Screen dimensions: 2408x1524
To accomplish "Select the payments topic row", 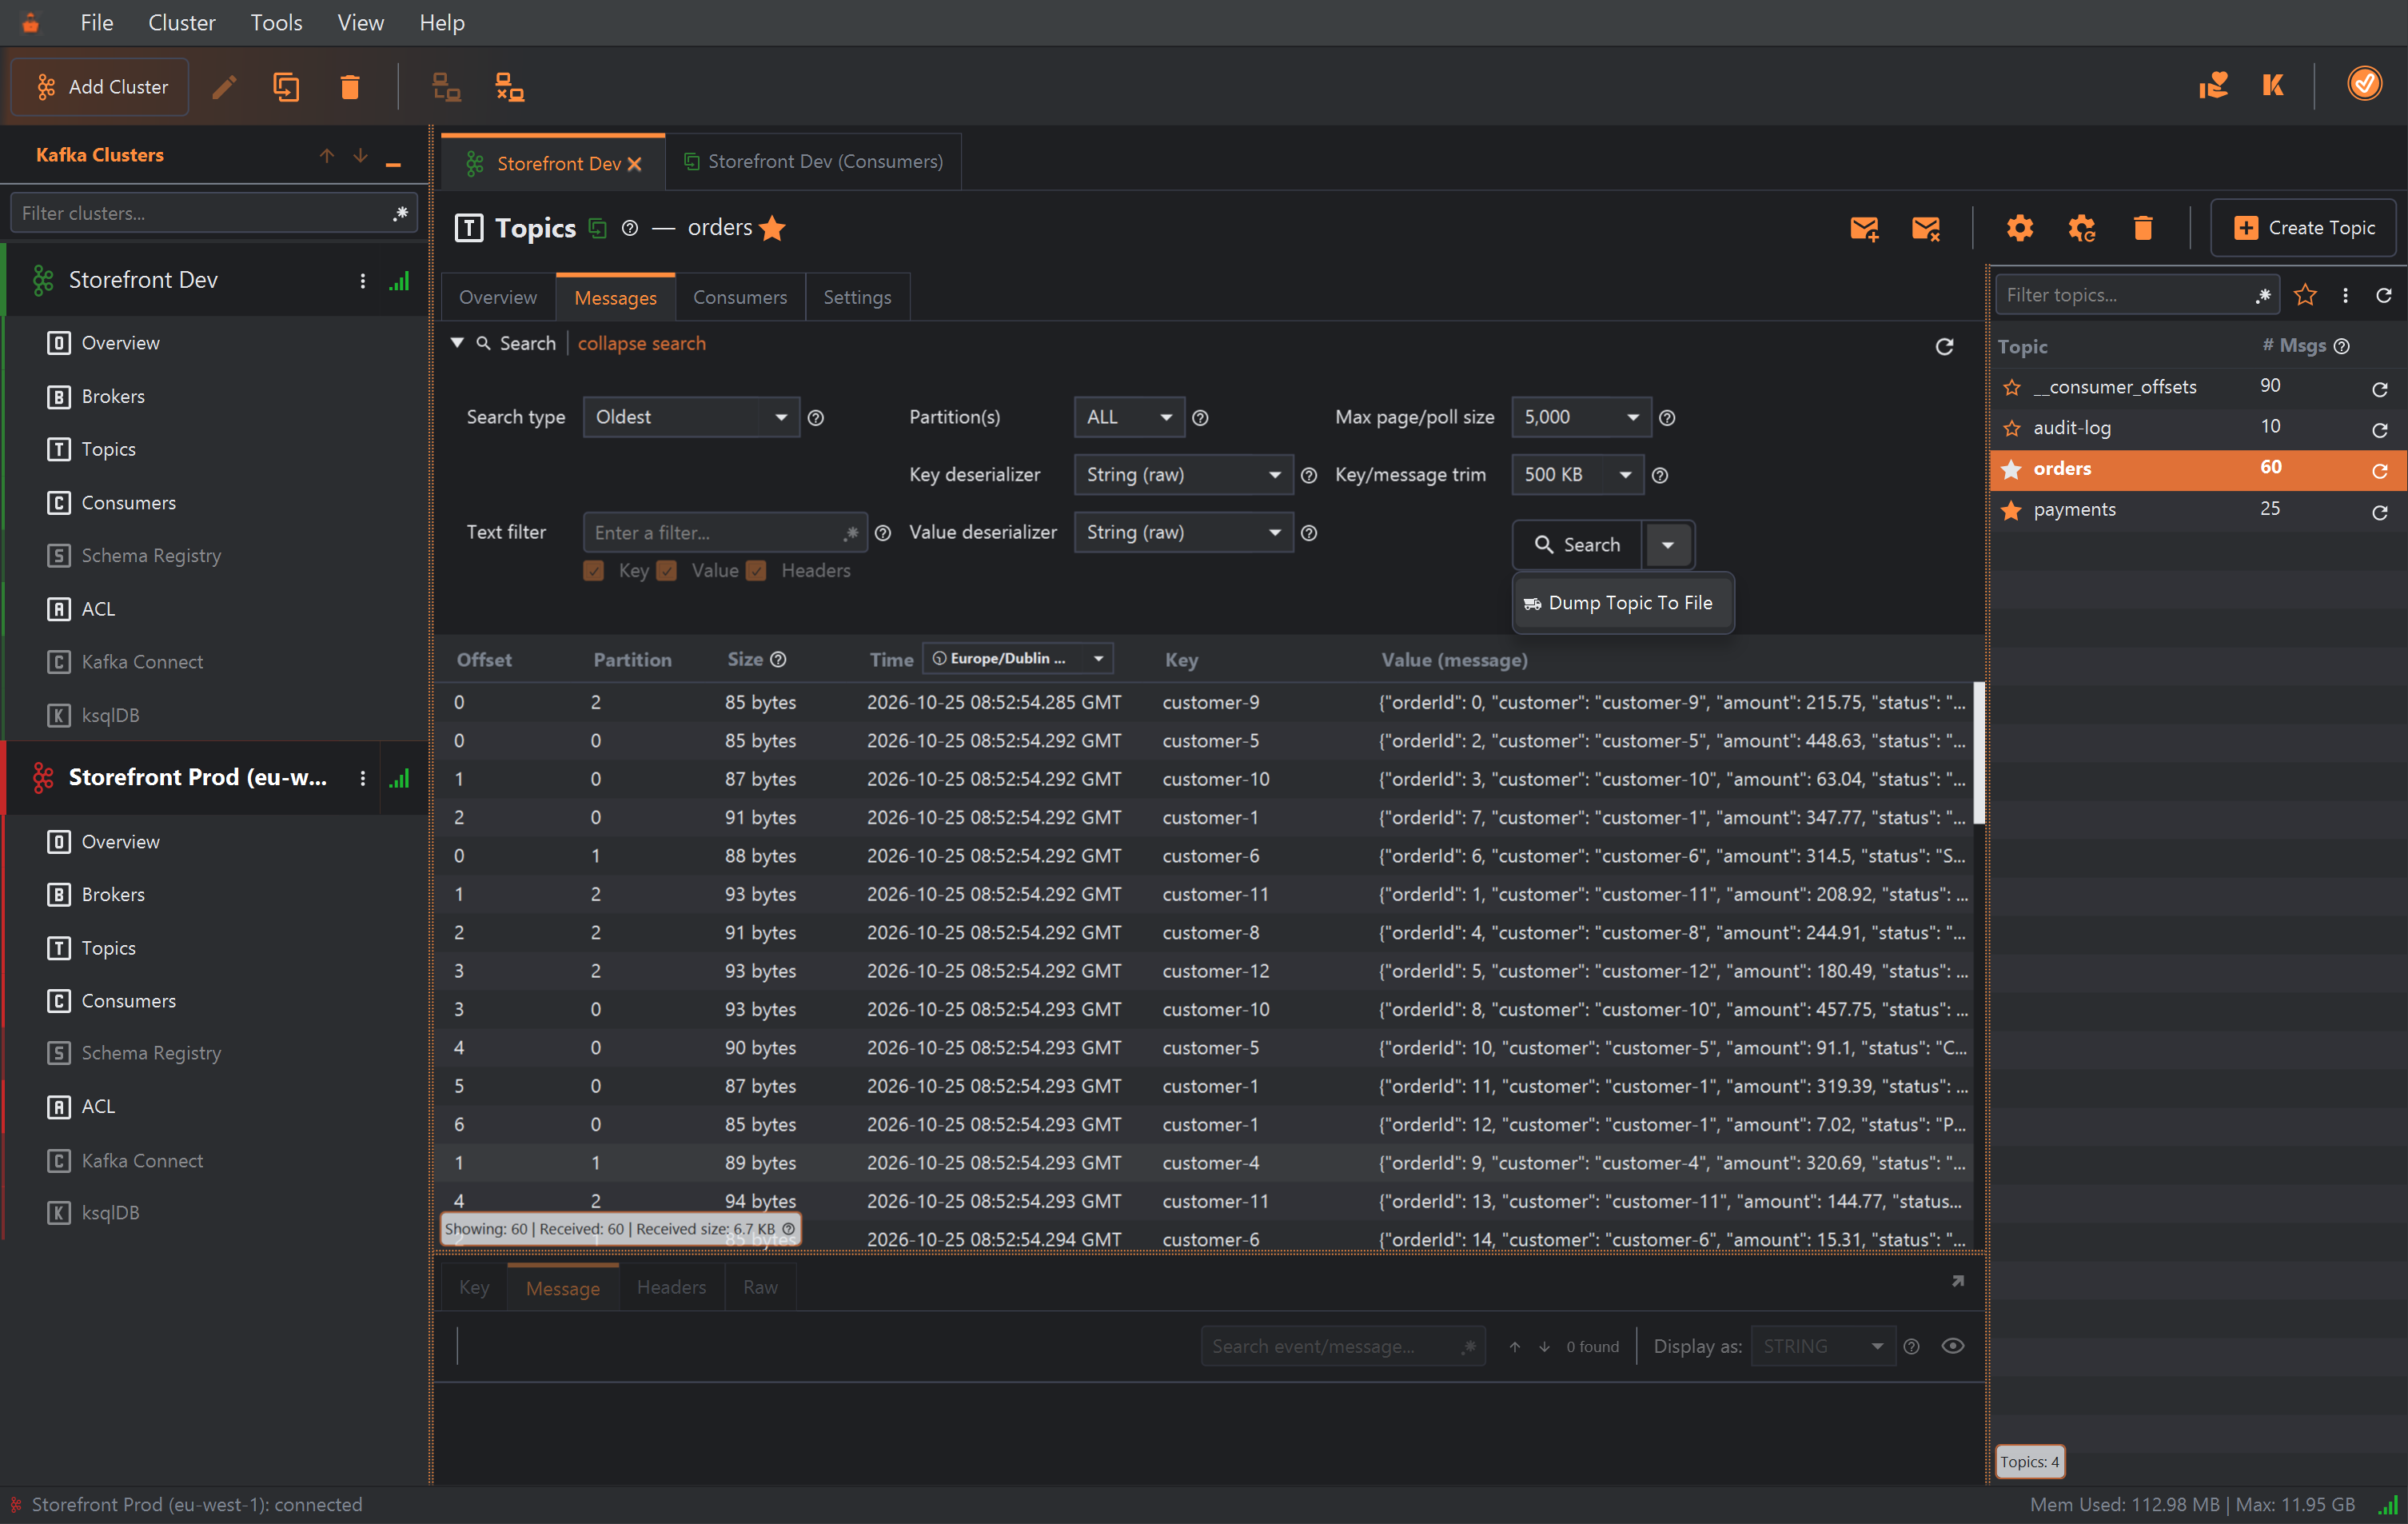I will tap(2197, 510).
